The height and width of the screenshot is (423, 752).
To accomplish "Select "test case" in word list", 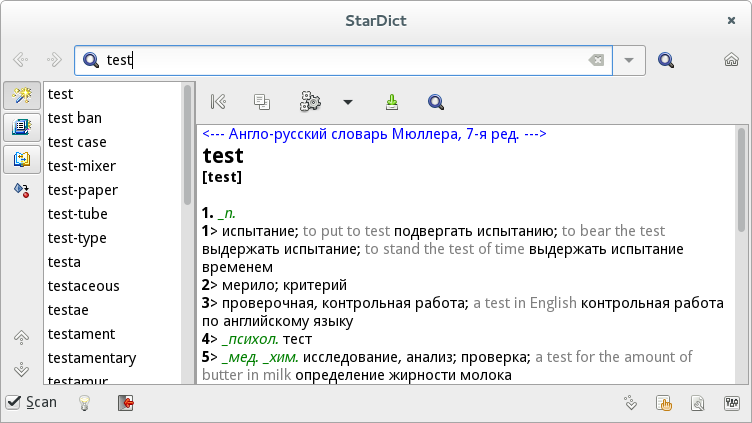I will click(x=77, y=142).
